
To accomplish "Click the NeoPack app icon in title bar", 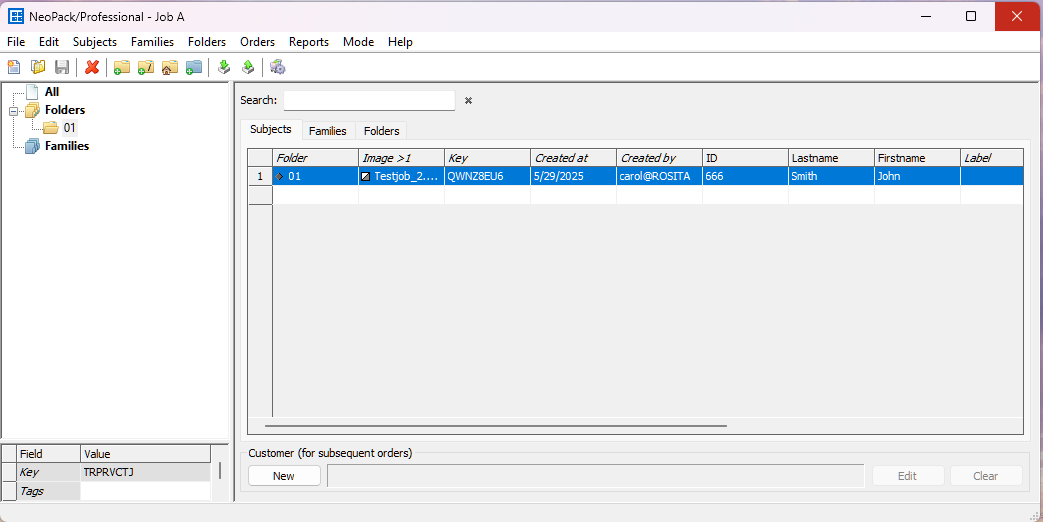I will (x=15, y=16).
